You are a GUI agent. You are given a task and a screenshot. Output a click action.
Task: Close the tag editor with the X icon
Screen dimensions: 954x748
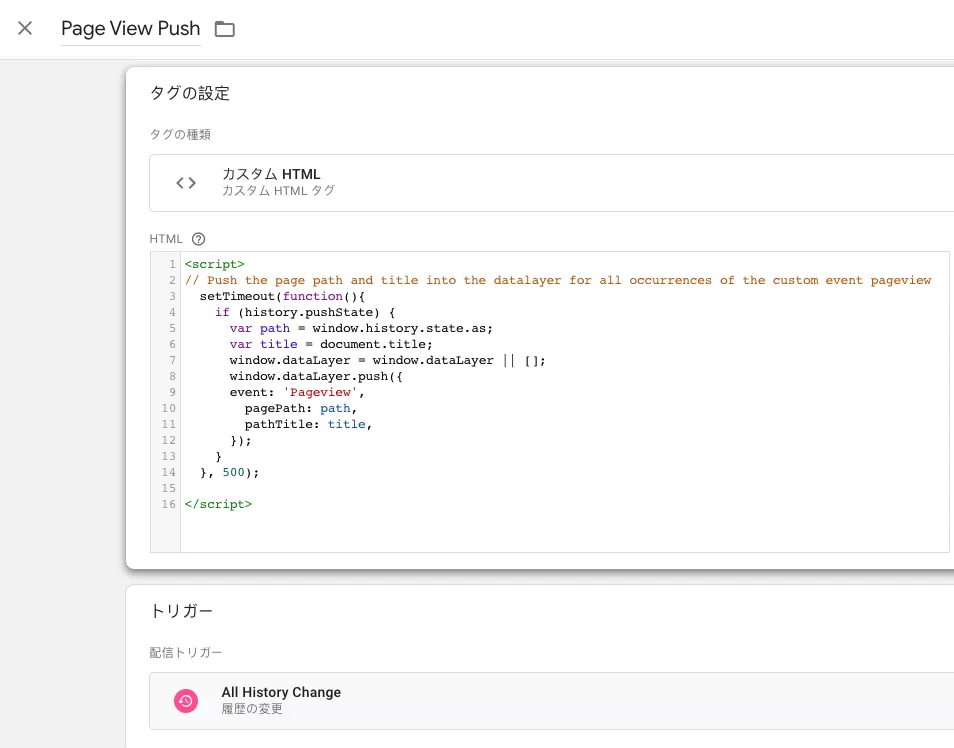pos(25,28)
